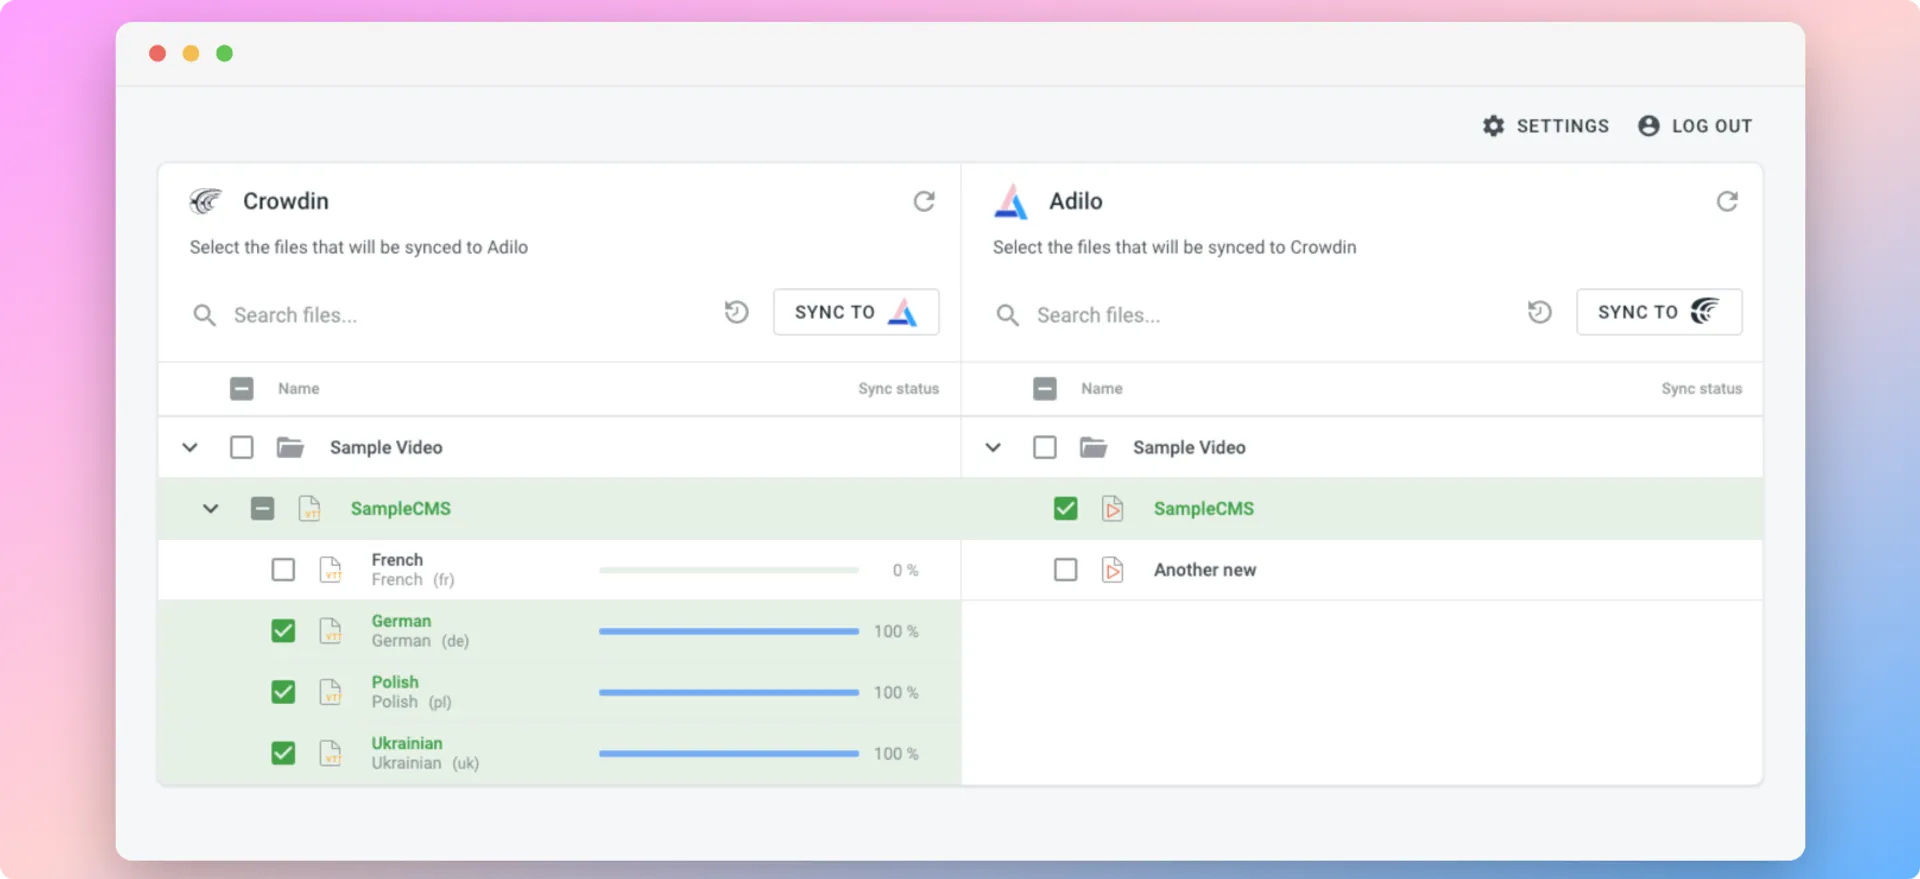The image size is (1920, 879).
Task: Uncheck the Polish translation checkbox
Action: (x=284, y=692)
